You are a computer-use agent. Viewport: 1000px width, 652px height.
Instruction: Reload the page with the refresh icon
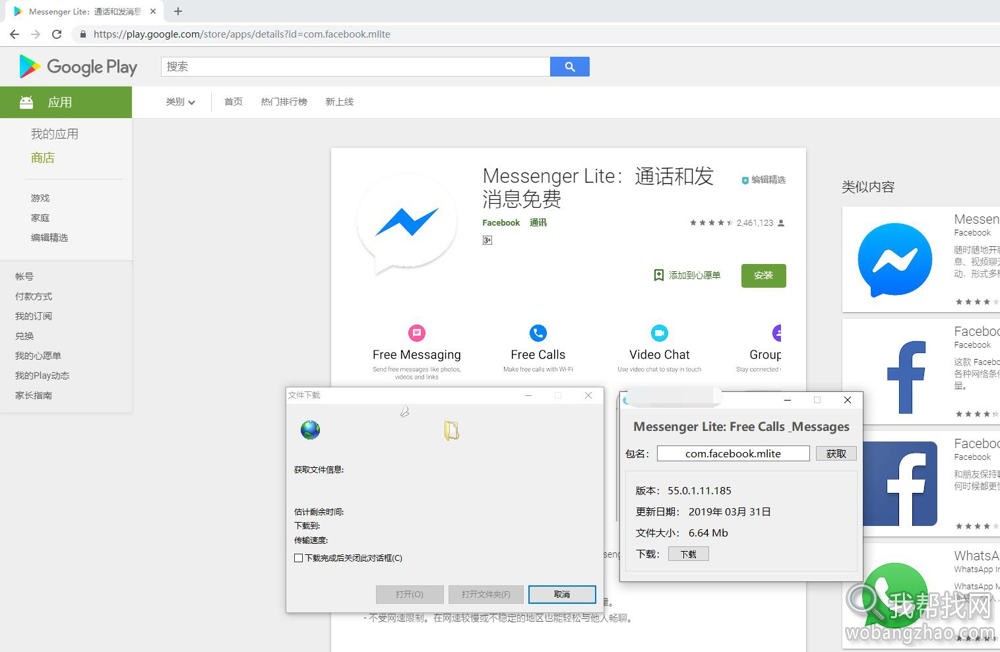[57, 34]
